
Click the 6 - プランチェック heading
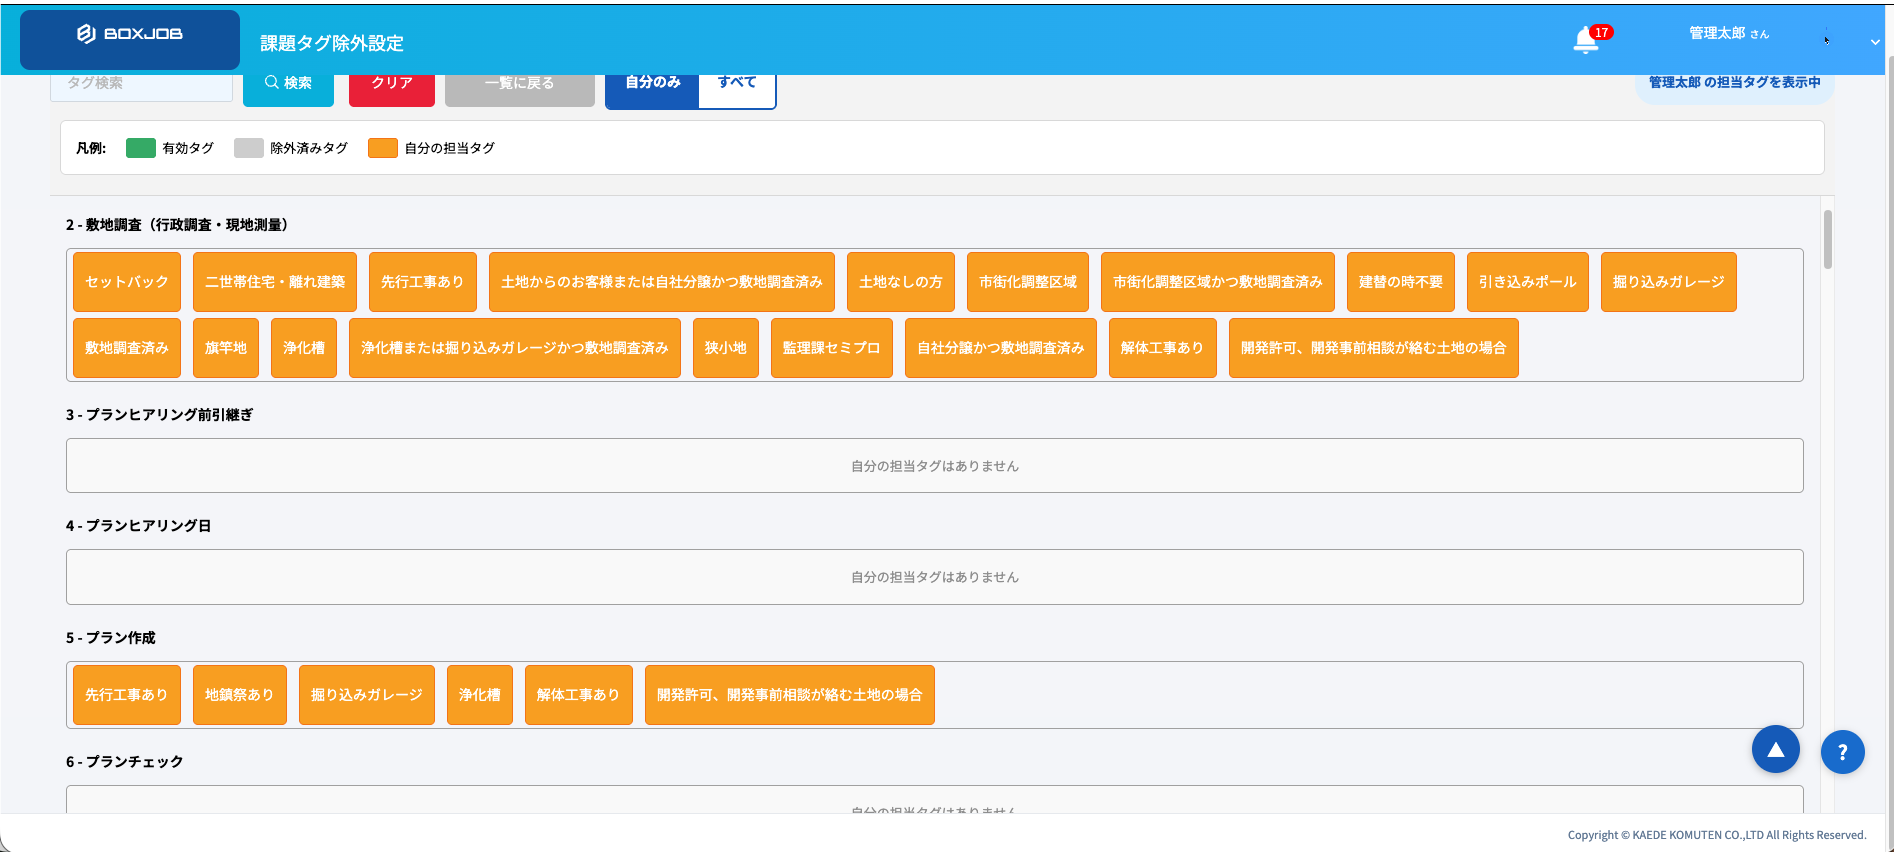[125, 762]
